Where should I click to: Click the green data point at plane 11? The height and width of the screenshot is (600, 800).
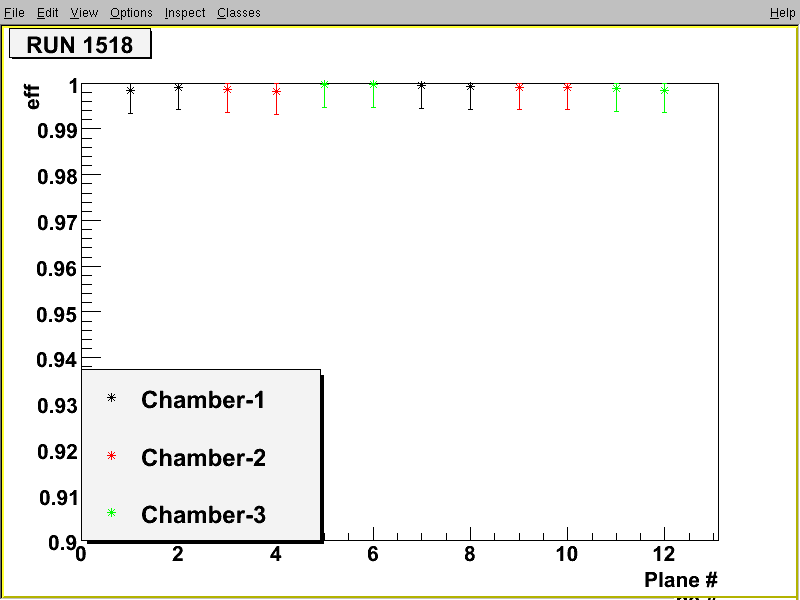(x=616, y=88)
